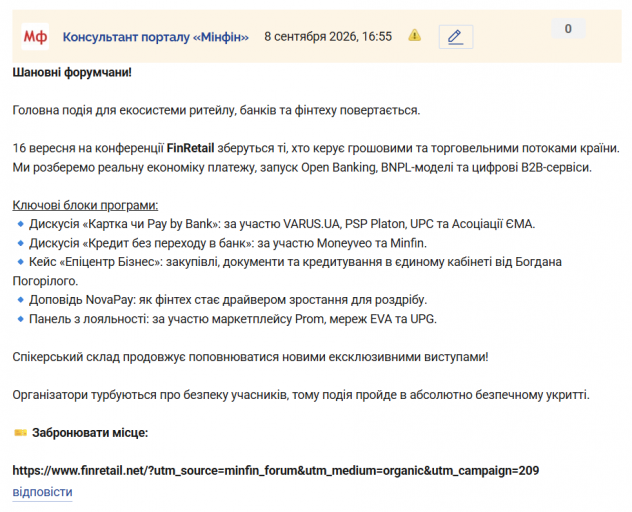Click the Забронювати місце heading
632x512 pixels.
click(90, 433)
